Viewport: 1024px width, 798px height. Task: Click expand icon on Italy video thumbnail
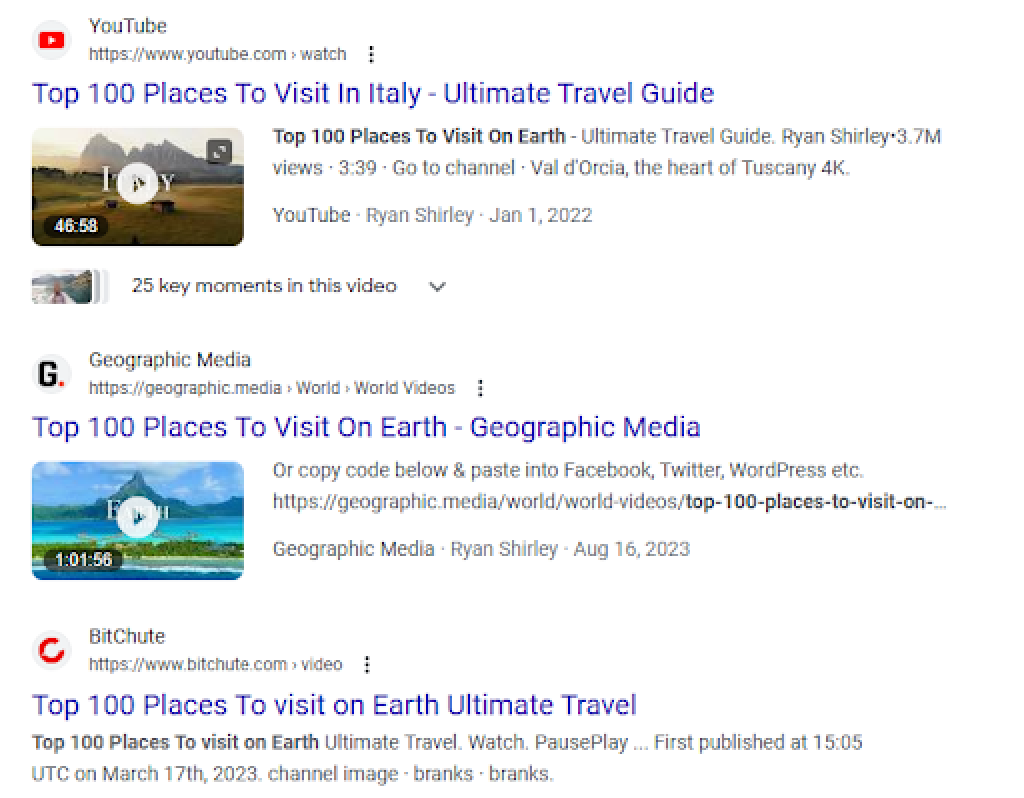click(219, 152)
